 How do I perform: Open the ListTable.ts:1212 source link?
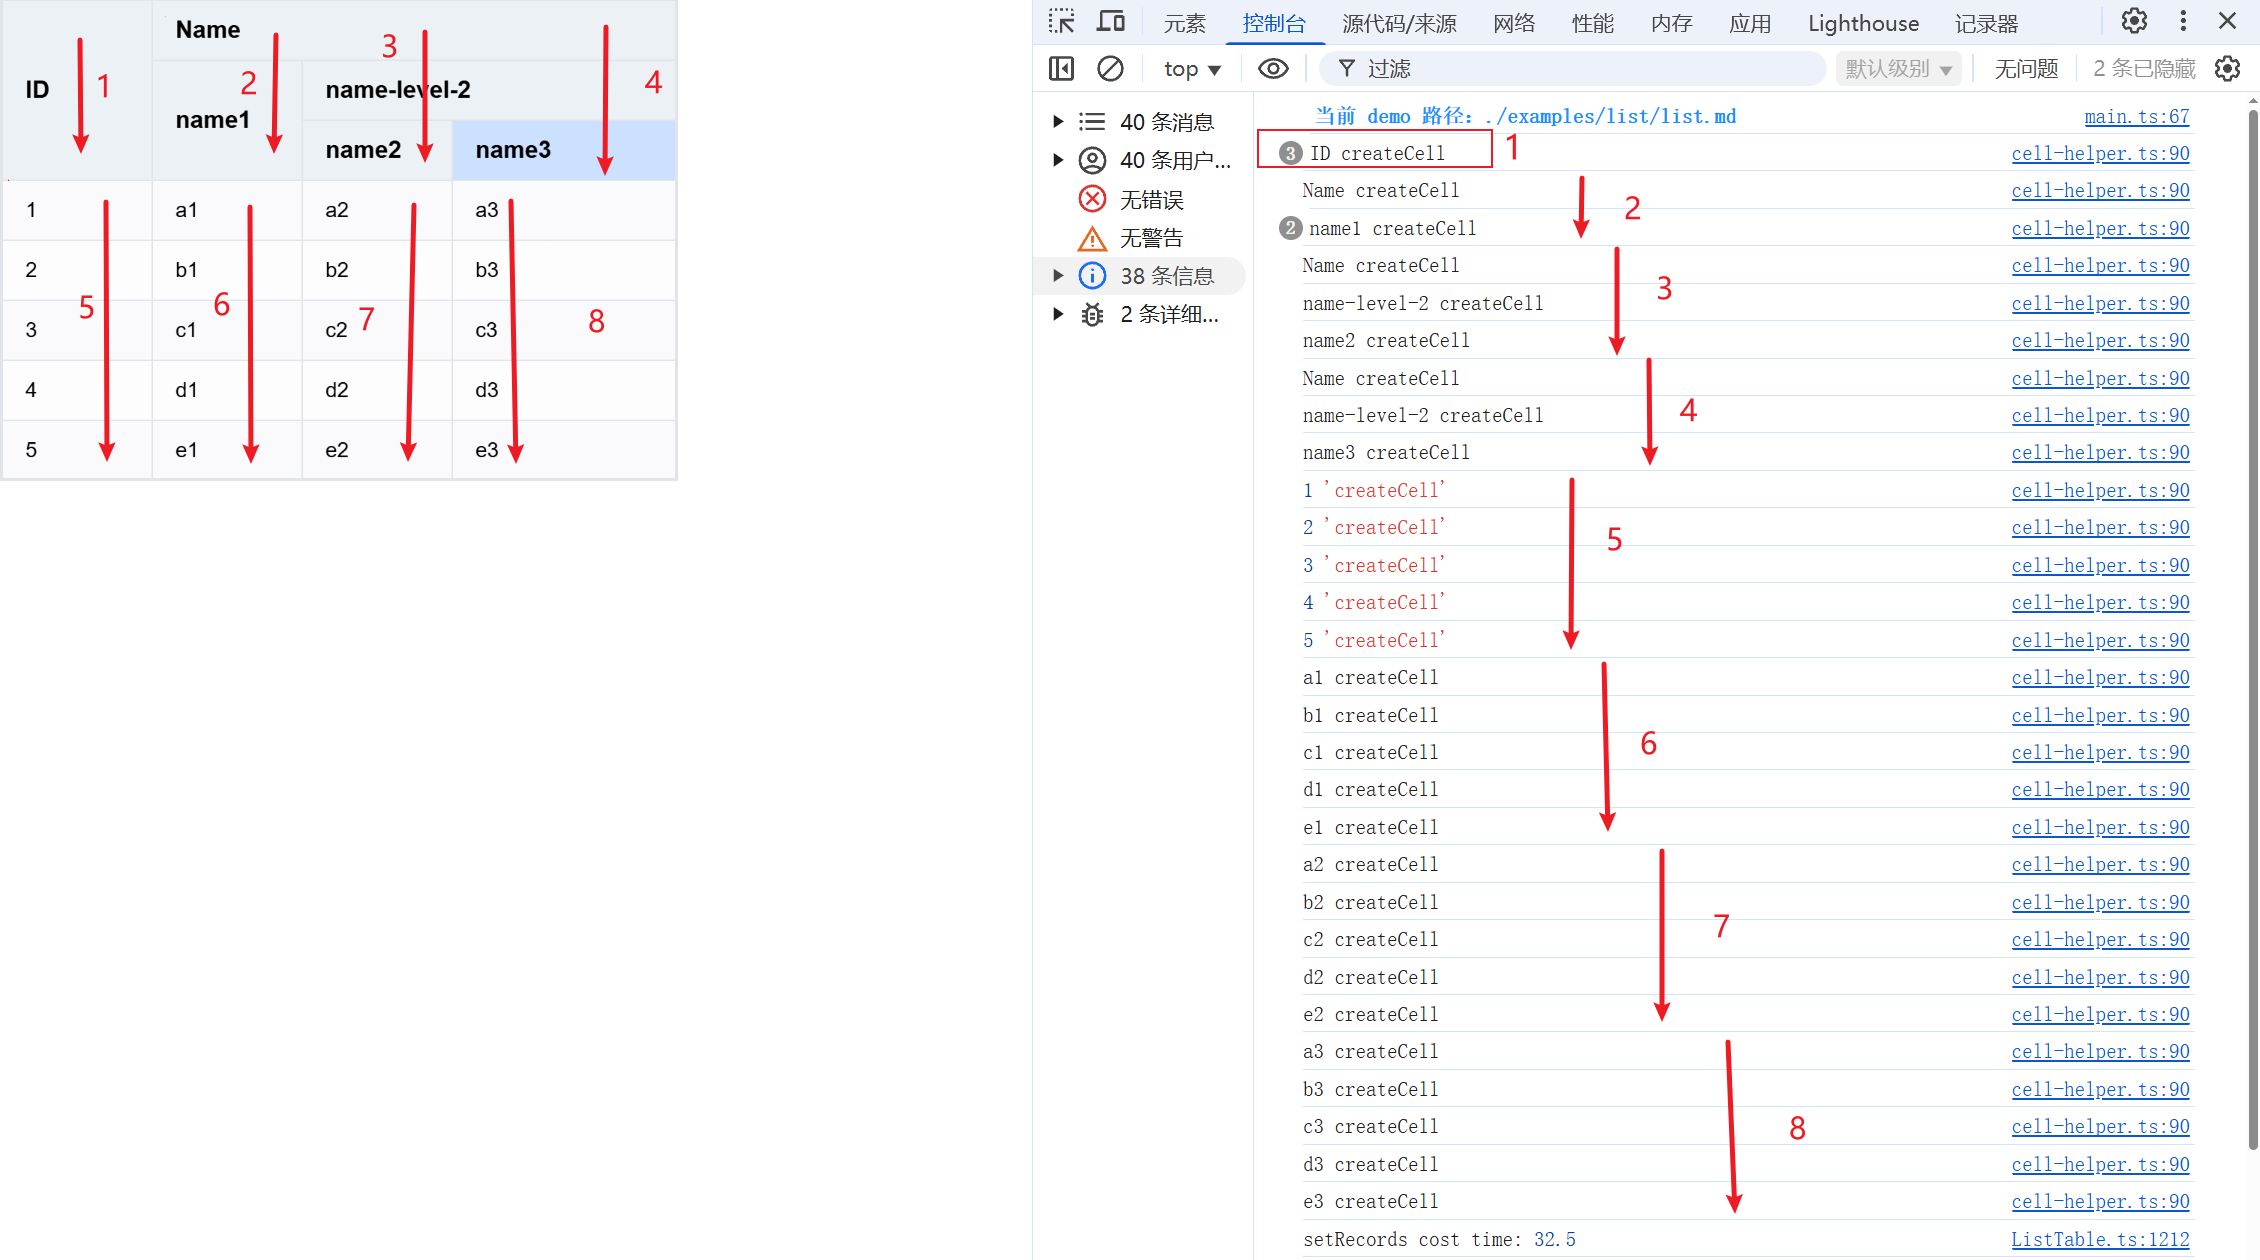2099,1239
